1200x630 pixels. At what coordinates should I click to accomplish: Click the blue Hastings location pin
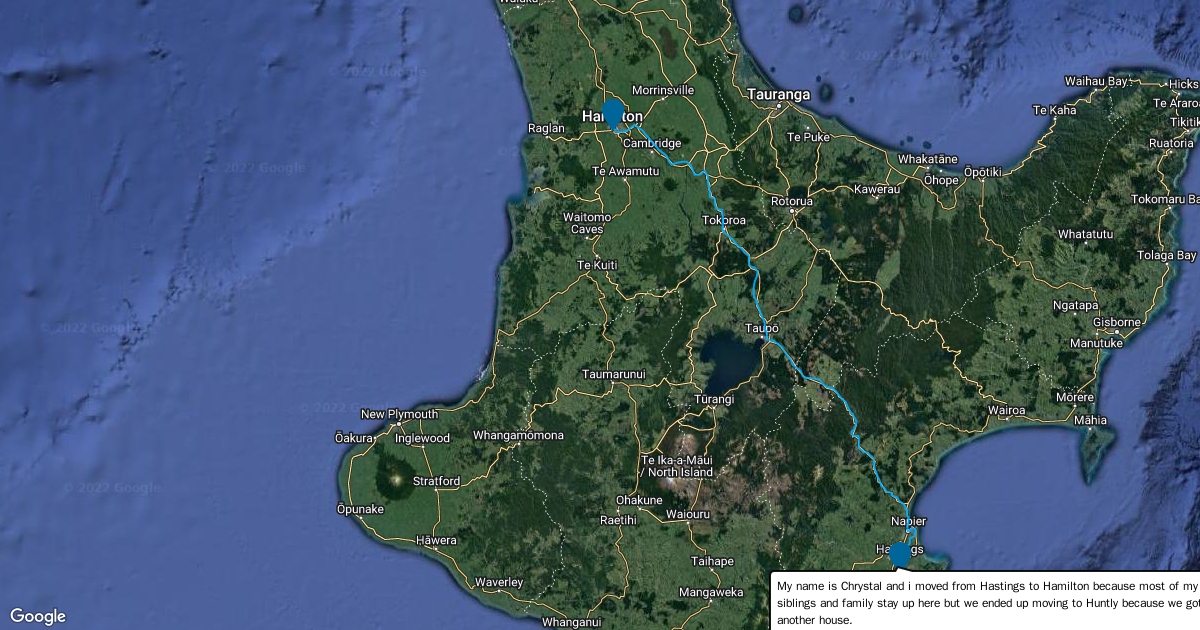(900, 554)
